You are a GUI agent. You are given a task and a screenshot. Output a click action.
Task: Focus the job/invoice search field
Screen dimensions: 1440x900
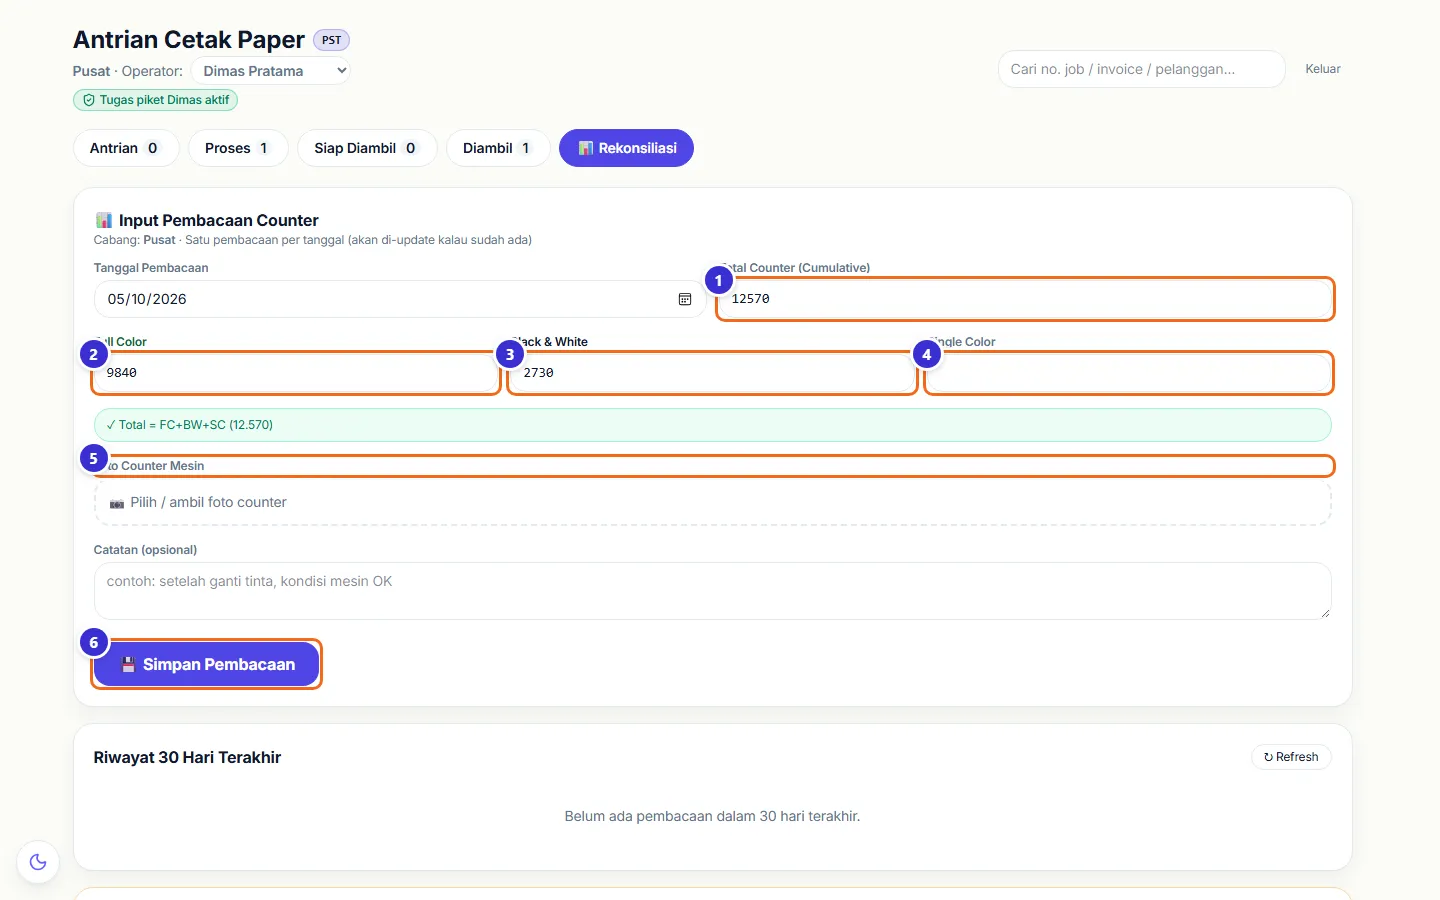[x=1141, y=69]
